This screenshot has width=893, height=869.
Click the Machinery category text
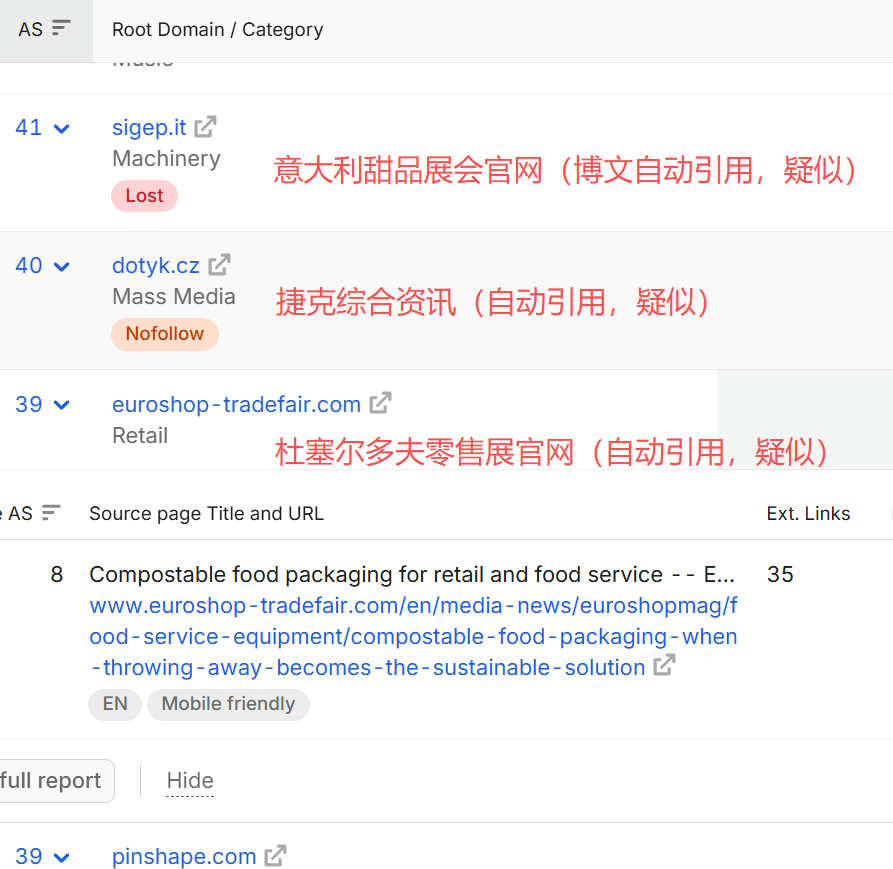click(166, 159)
